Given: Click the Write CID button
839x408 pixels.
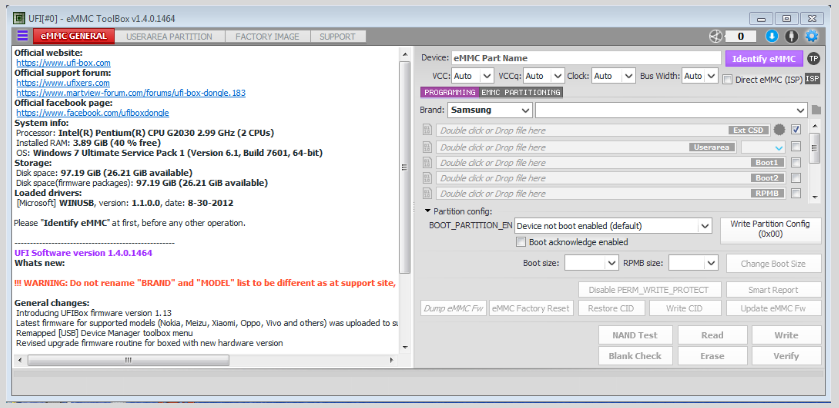Looking at the screenshot, I should click(x=684, y=309).
